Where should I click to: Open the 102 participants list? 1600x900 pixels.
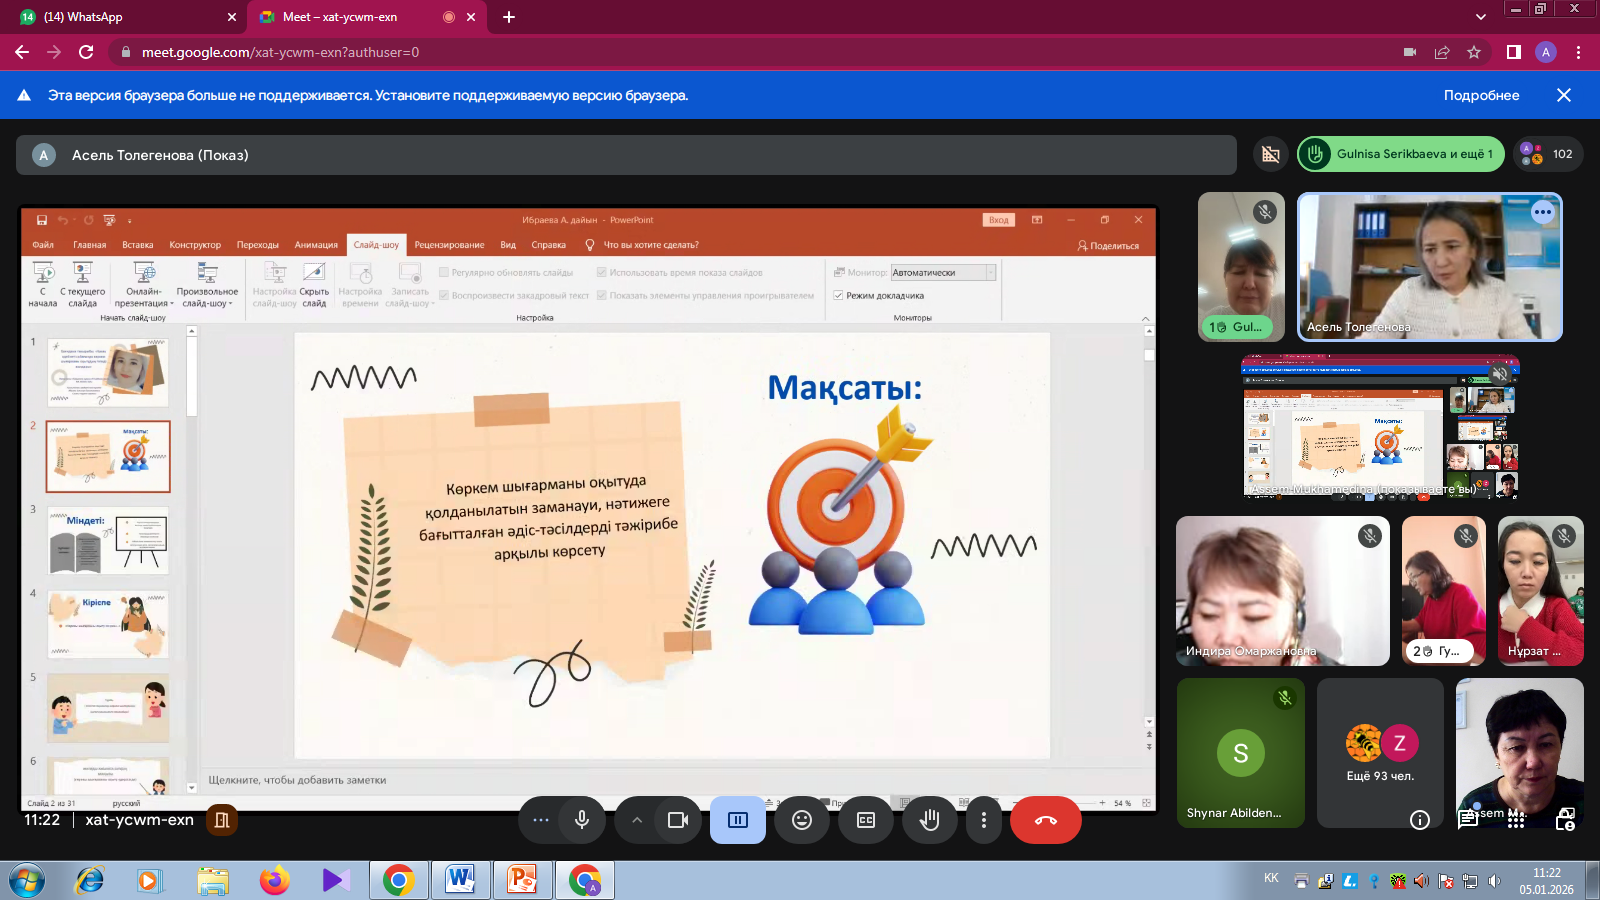pyautogui.click(x=1549, y=154)
